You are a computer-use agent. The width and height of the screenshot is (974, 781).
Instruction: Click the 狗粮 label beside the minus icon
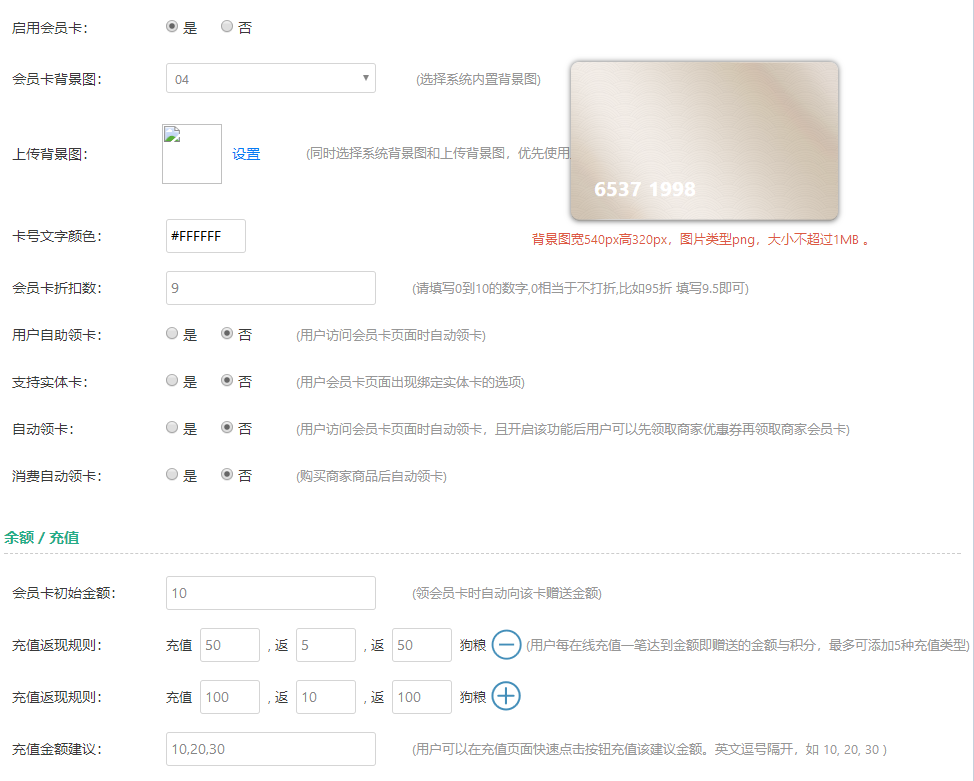473,645
